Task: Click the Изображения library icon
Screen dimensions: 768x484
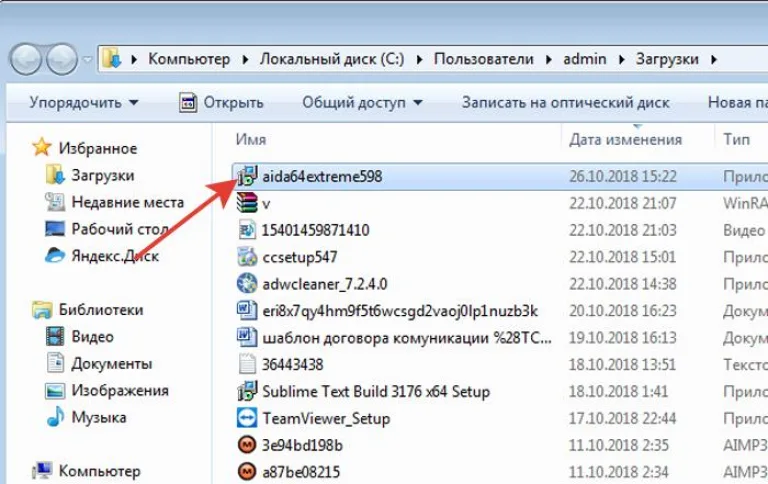Action: 55,390
